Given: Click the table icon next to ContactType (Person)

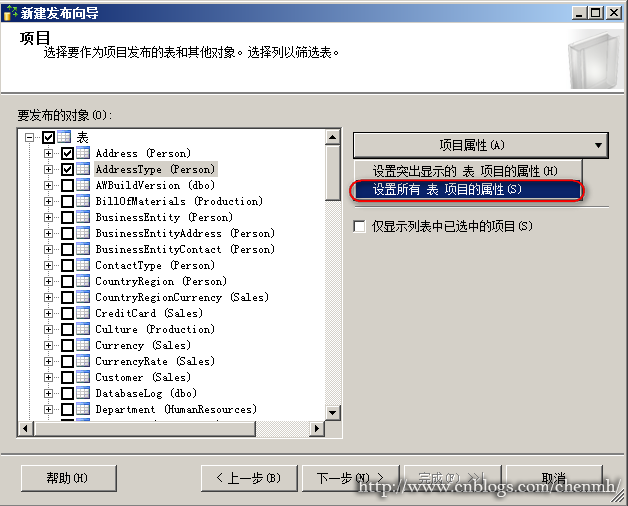Looking at the screenshot, I should click(84, 266).
